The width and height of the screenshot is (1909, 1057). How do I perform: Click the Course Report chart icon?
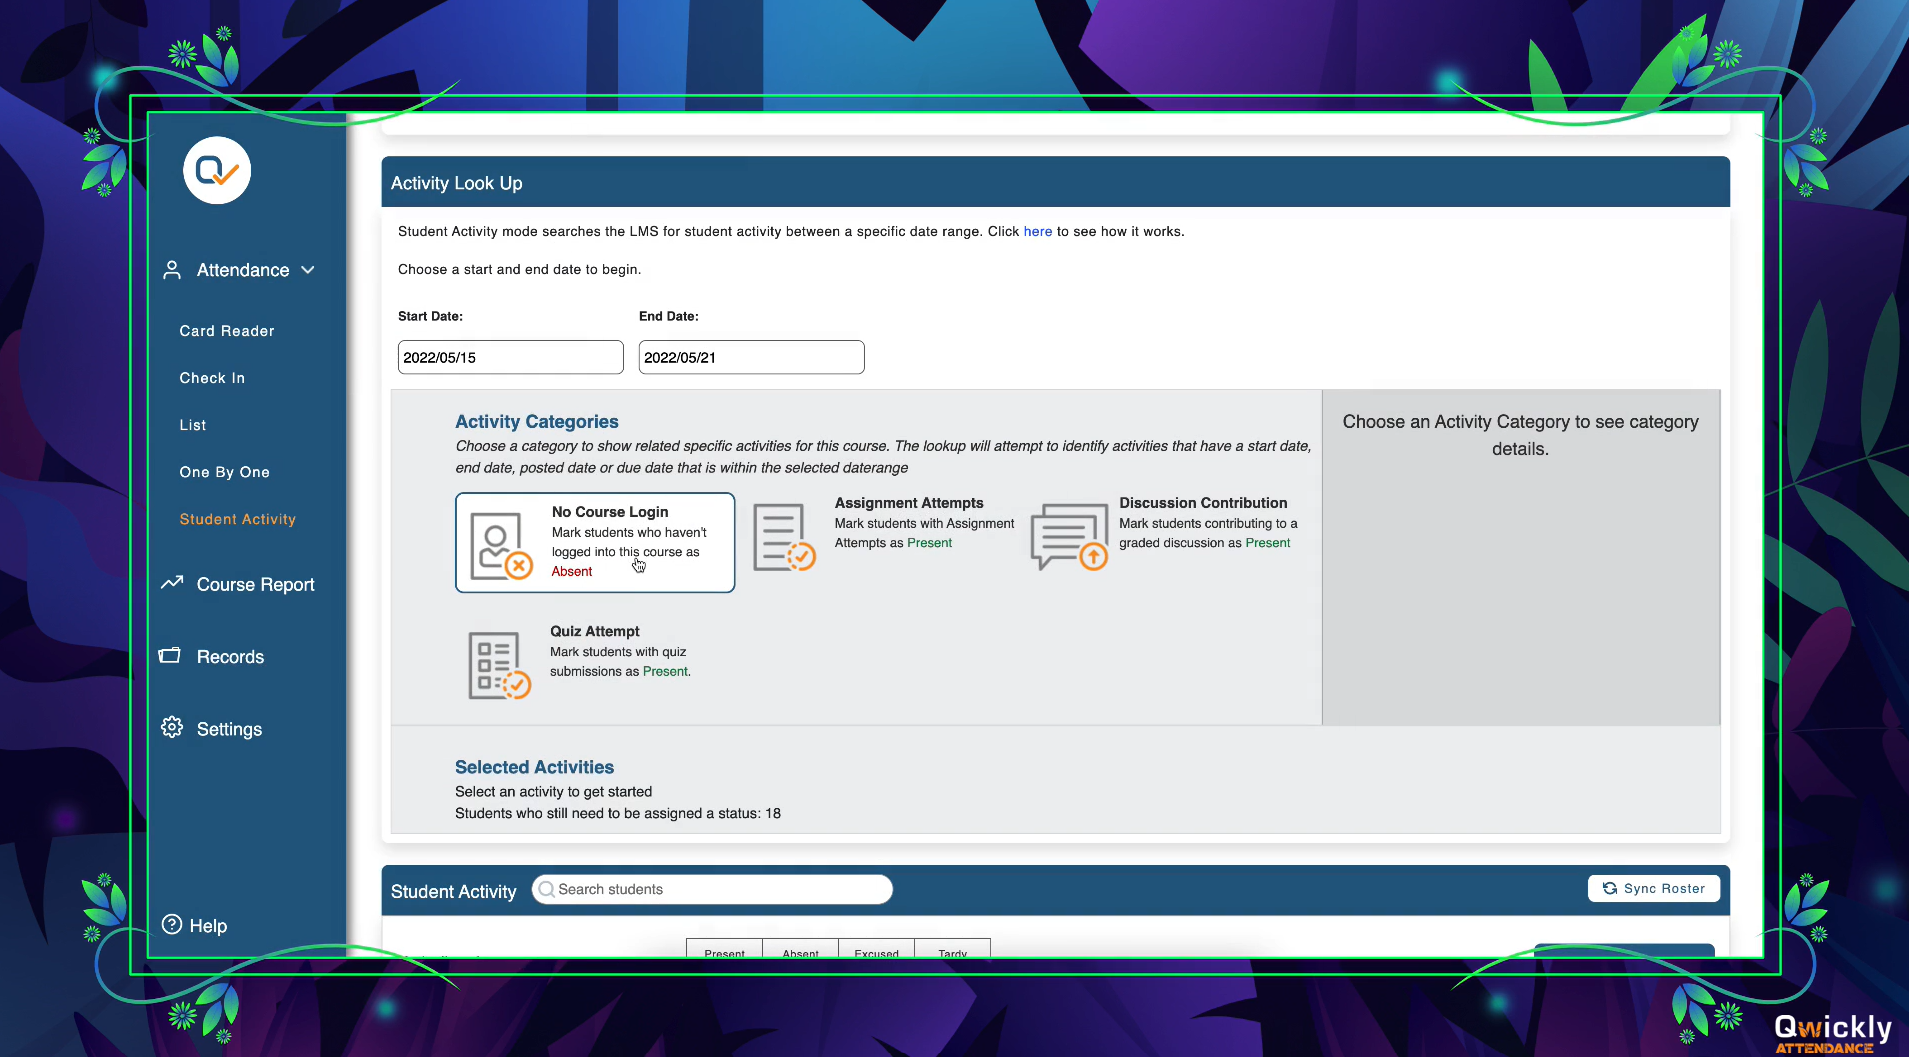point(172,583)
